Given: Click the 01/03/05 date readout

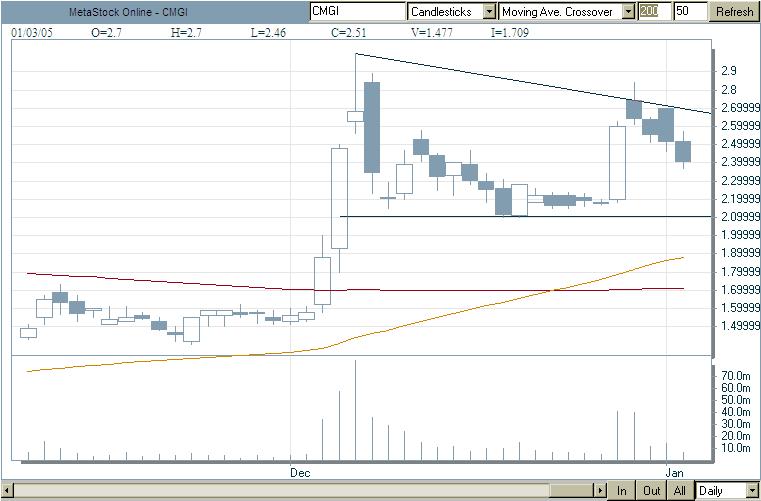Looking at the screenshot, I should click(x=32, y=33).
